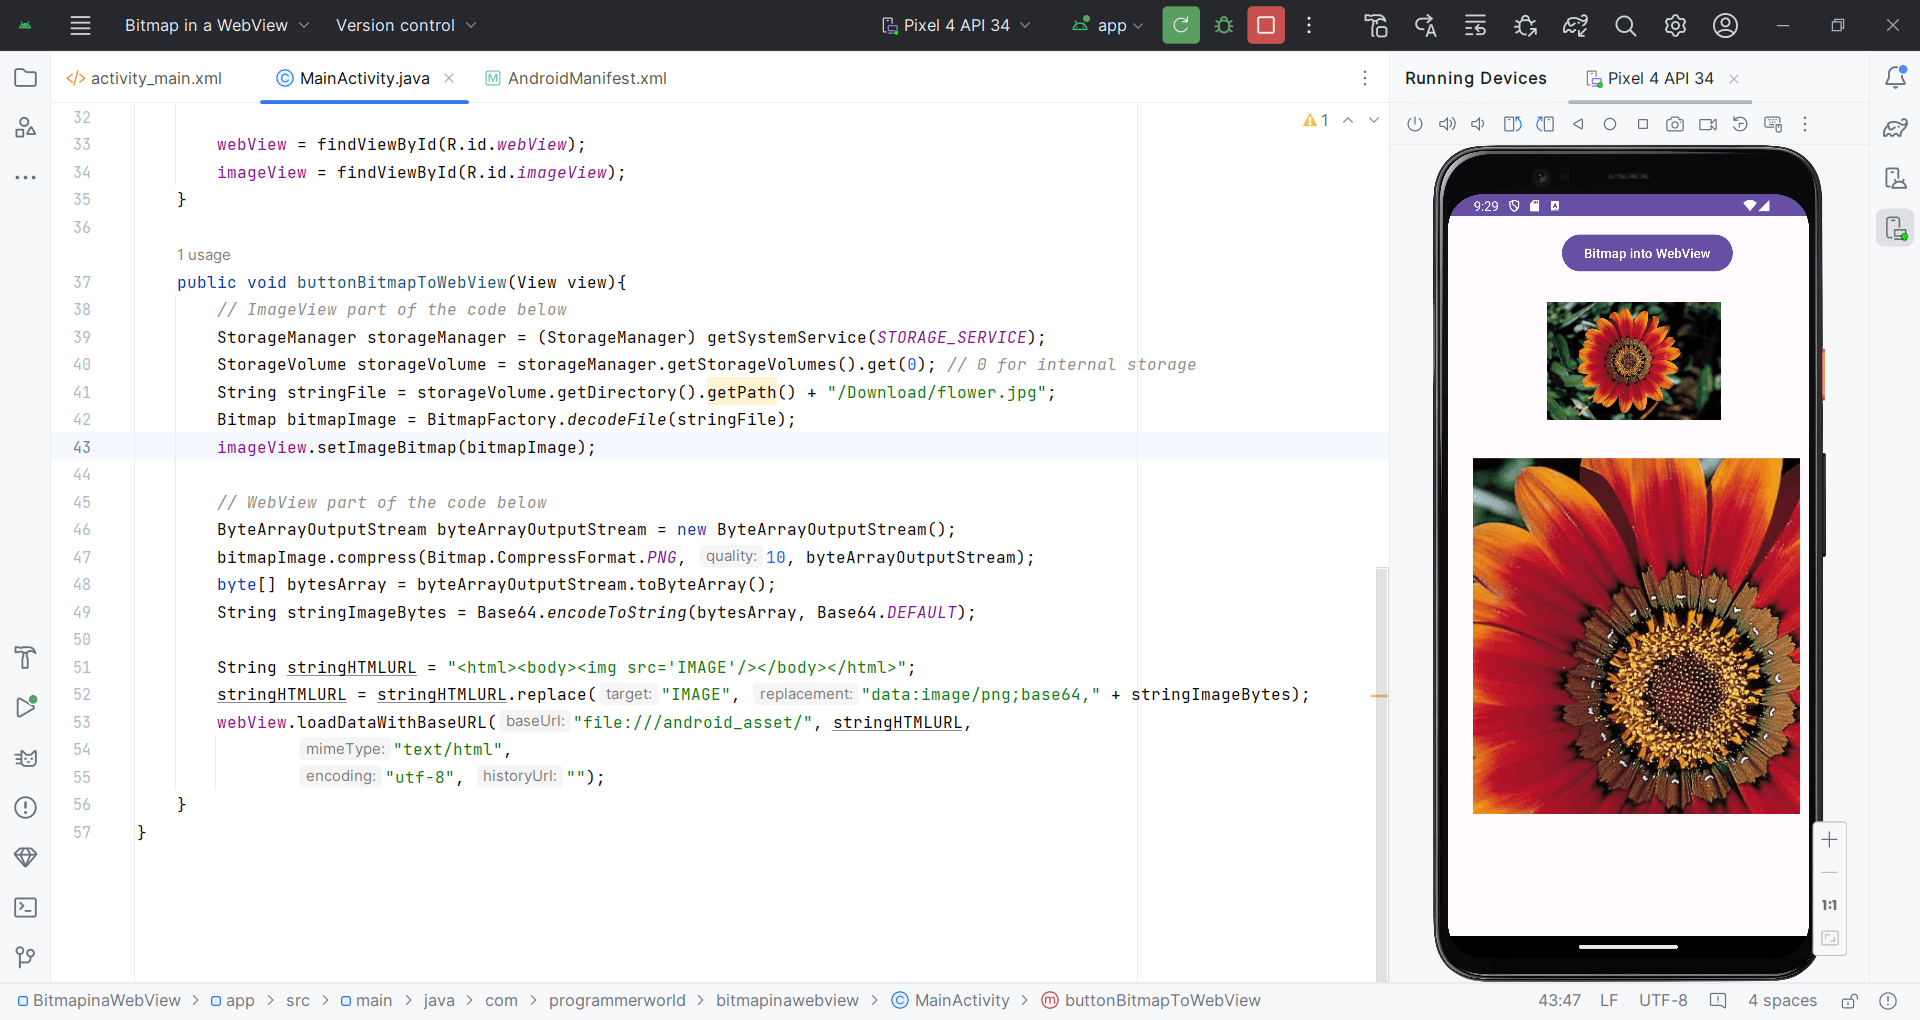Toggle the Running Devices tool window
The height and width of the screenshot is (1020, 1920).
1894,228
